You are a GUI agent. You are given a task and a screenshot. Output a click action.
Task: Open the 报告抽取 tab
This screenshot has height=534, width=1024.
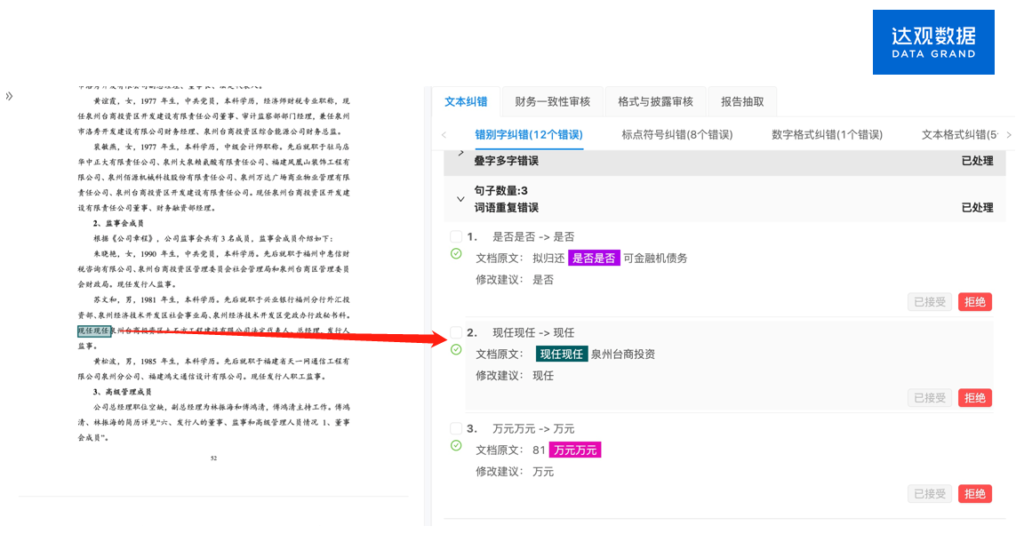click(x=742, y=102)
